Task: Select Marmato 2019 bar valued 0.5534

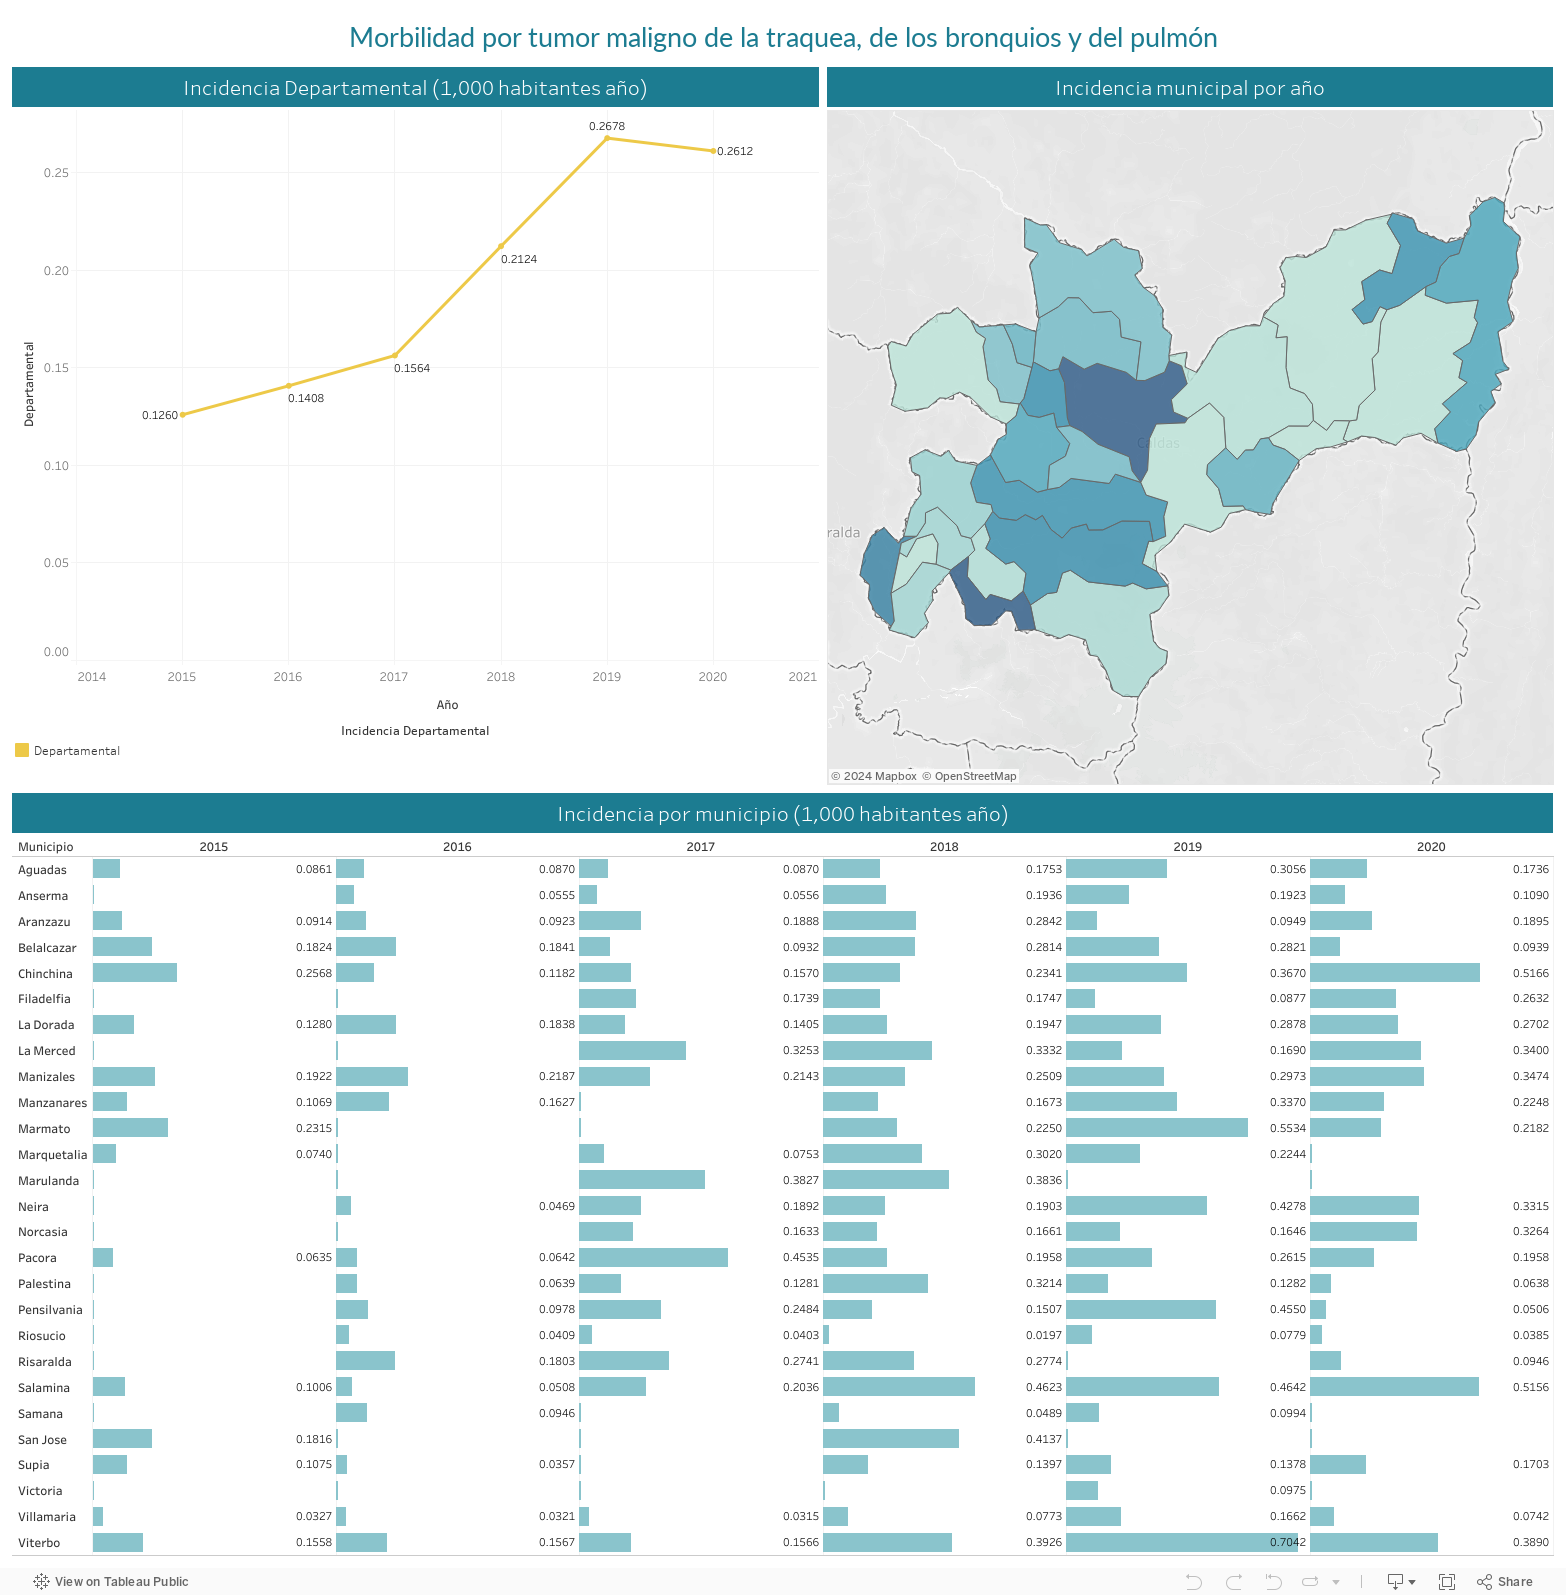Action: pyautogui.click(x=1157, y=1128)
